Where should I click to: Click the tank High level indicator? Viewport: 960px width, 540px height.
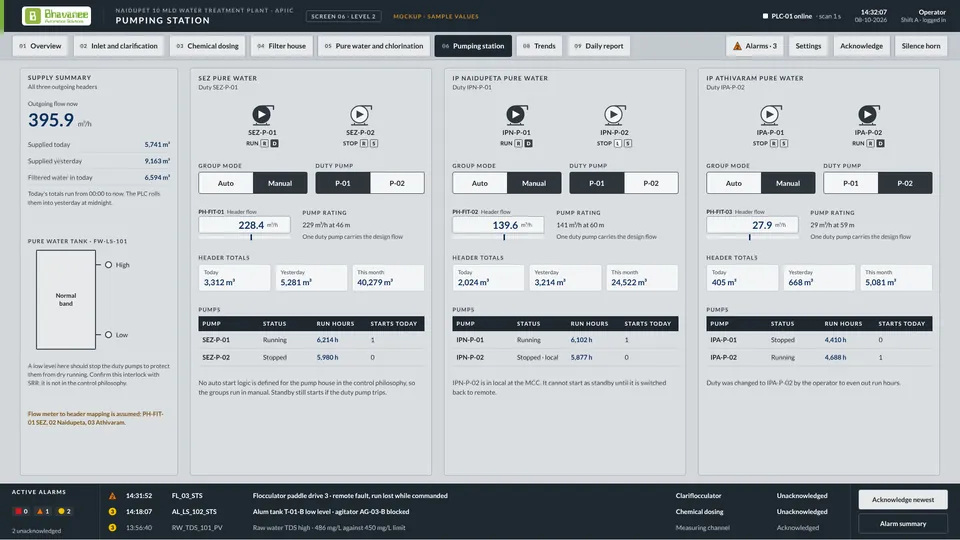coord(108,265)
